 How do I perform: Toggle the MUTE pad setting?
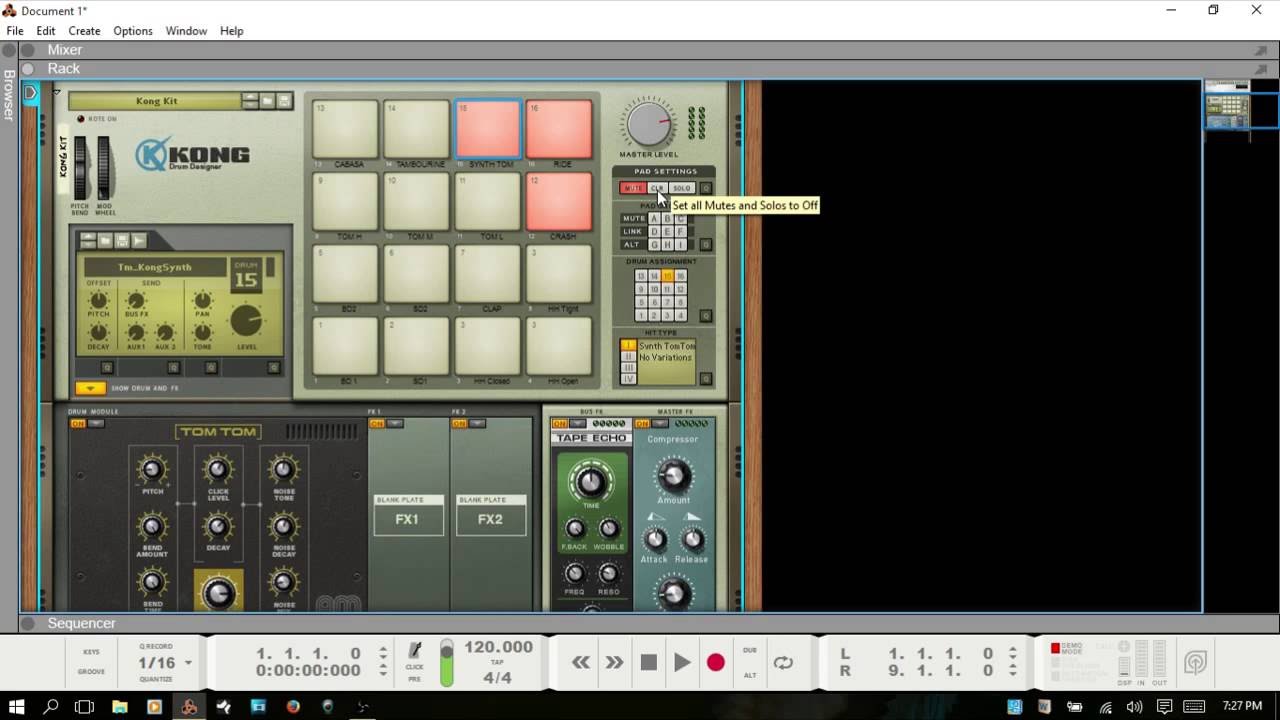pos(632,188)
